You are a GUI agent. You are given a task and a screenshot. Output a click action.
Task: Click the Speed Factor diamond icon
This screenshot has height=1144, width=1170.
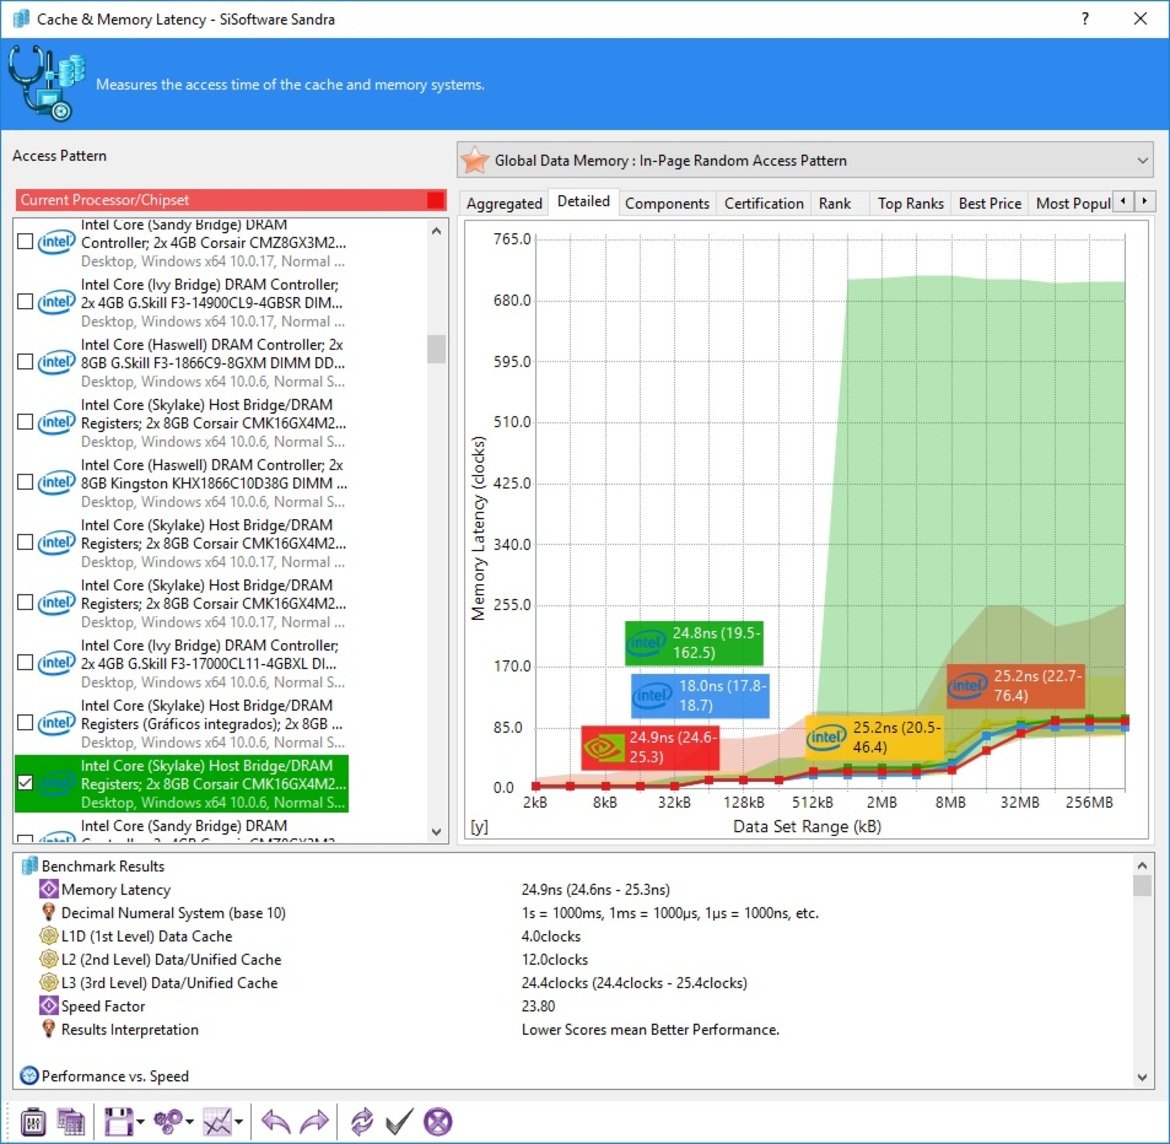[x=49, y=1005]
